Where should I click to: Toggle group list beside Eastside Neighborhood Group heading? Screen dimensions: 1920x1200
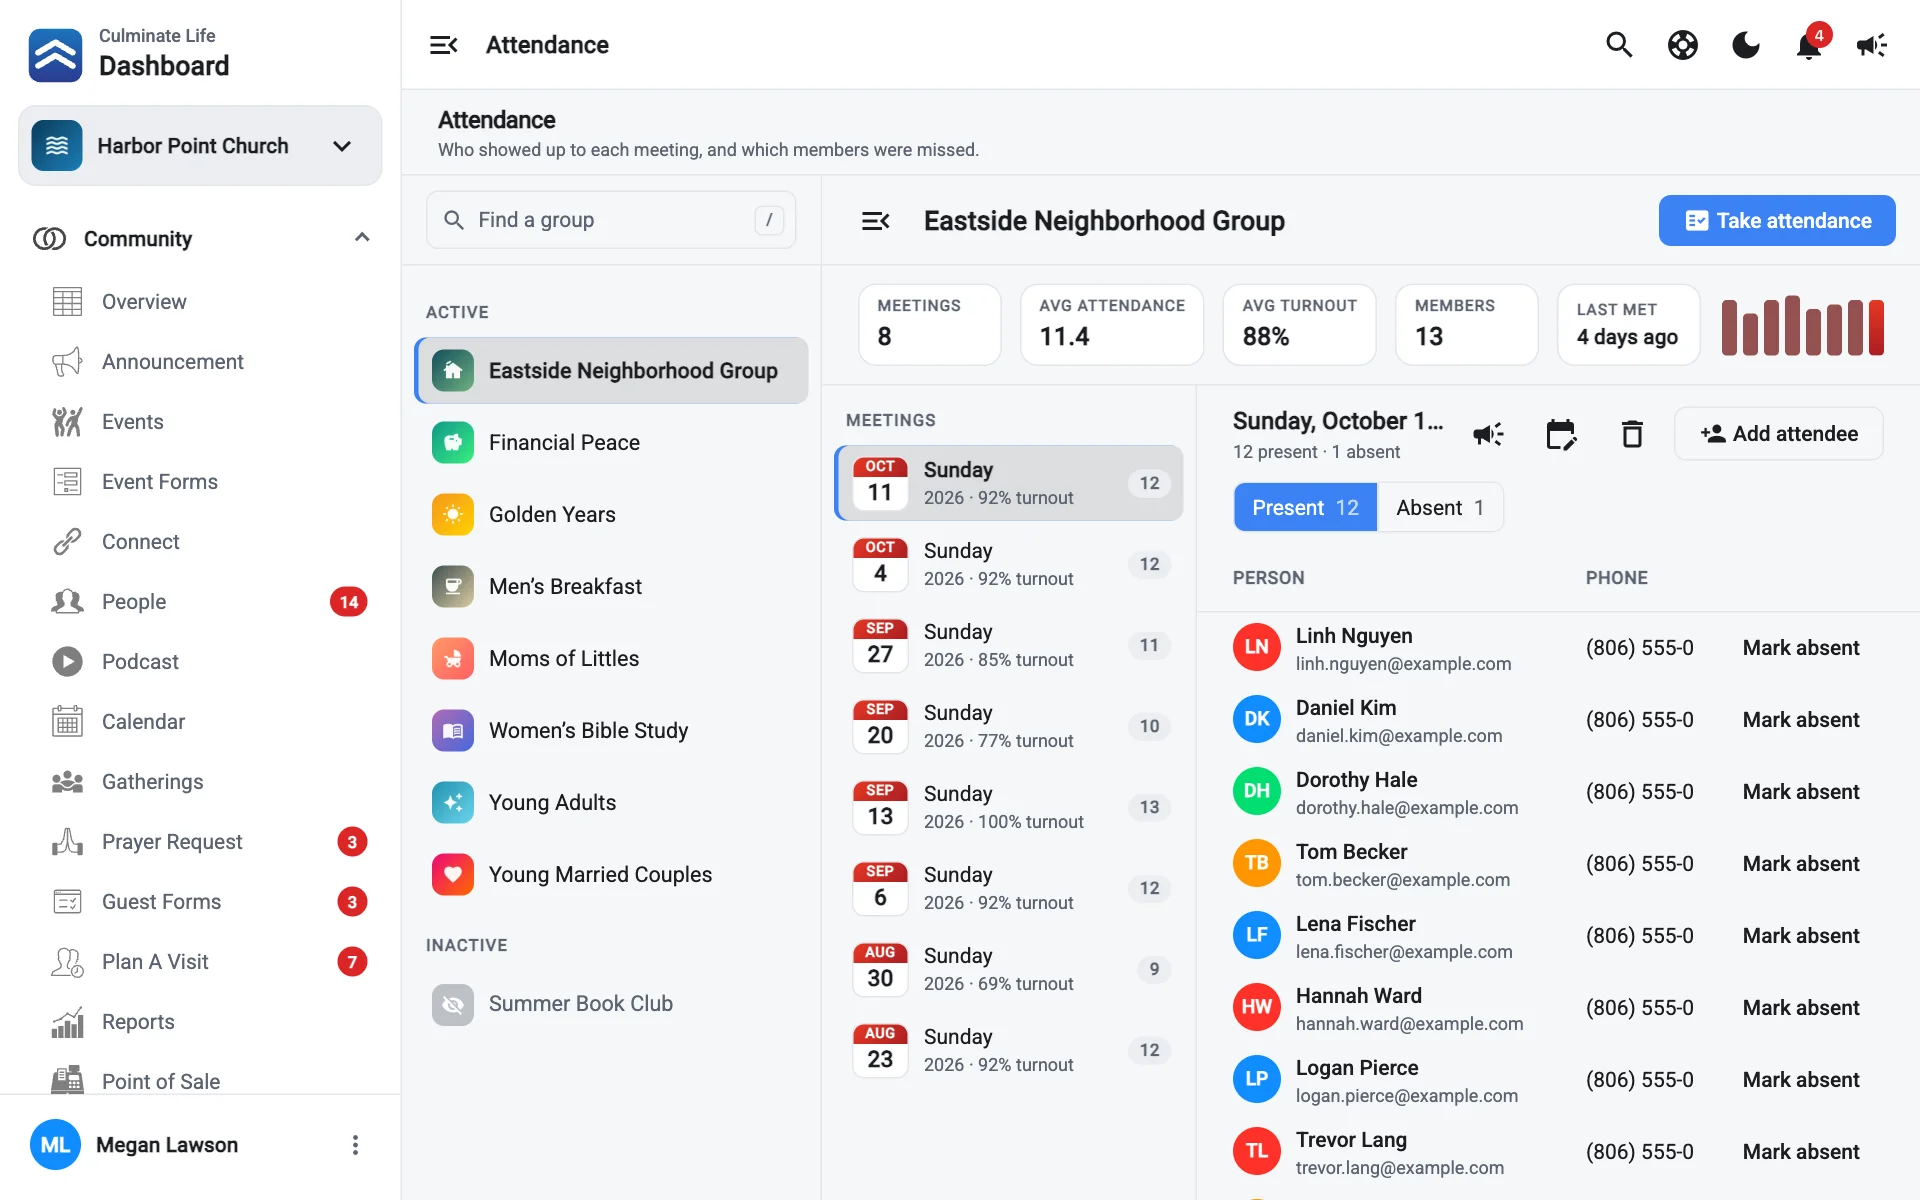point(876,221)
